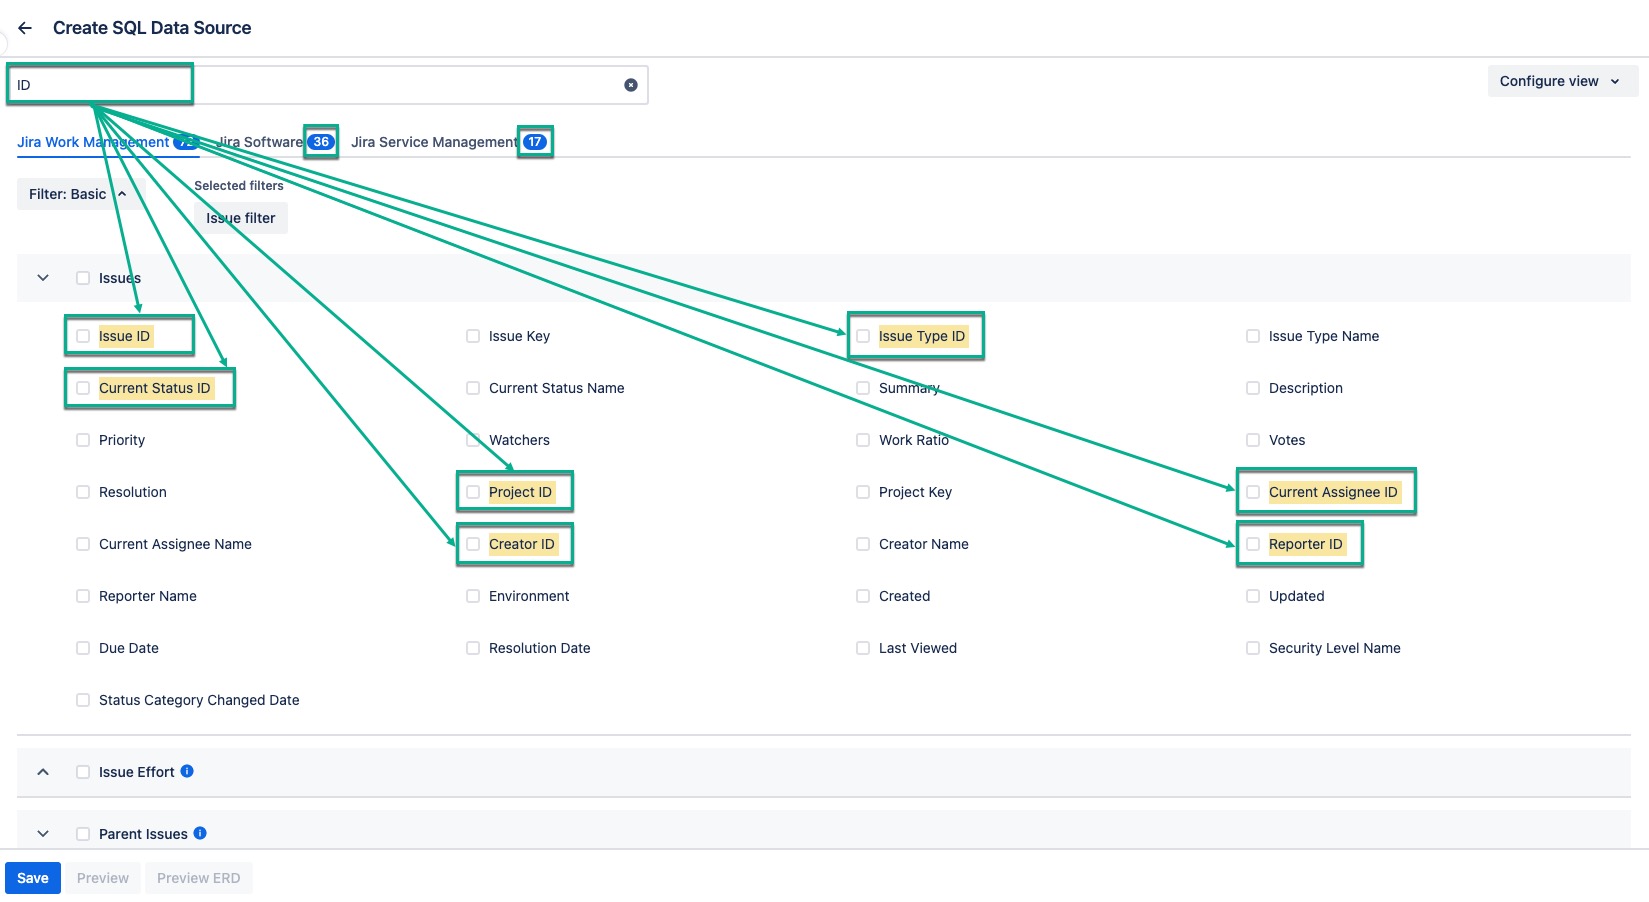Tick the Reporter ID checkbox
The width and height of the screenshot is (1649, 902).
tap(1253, 544)
